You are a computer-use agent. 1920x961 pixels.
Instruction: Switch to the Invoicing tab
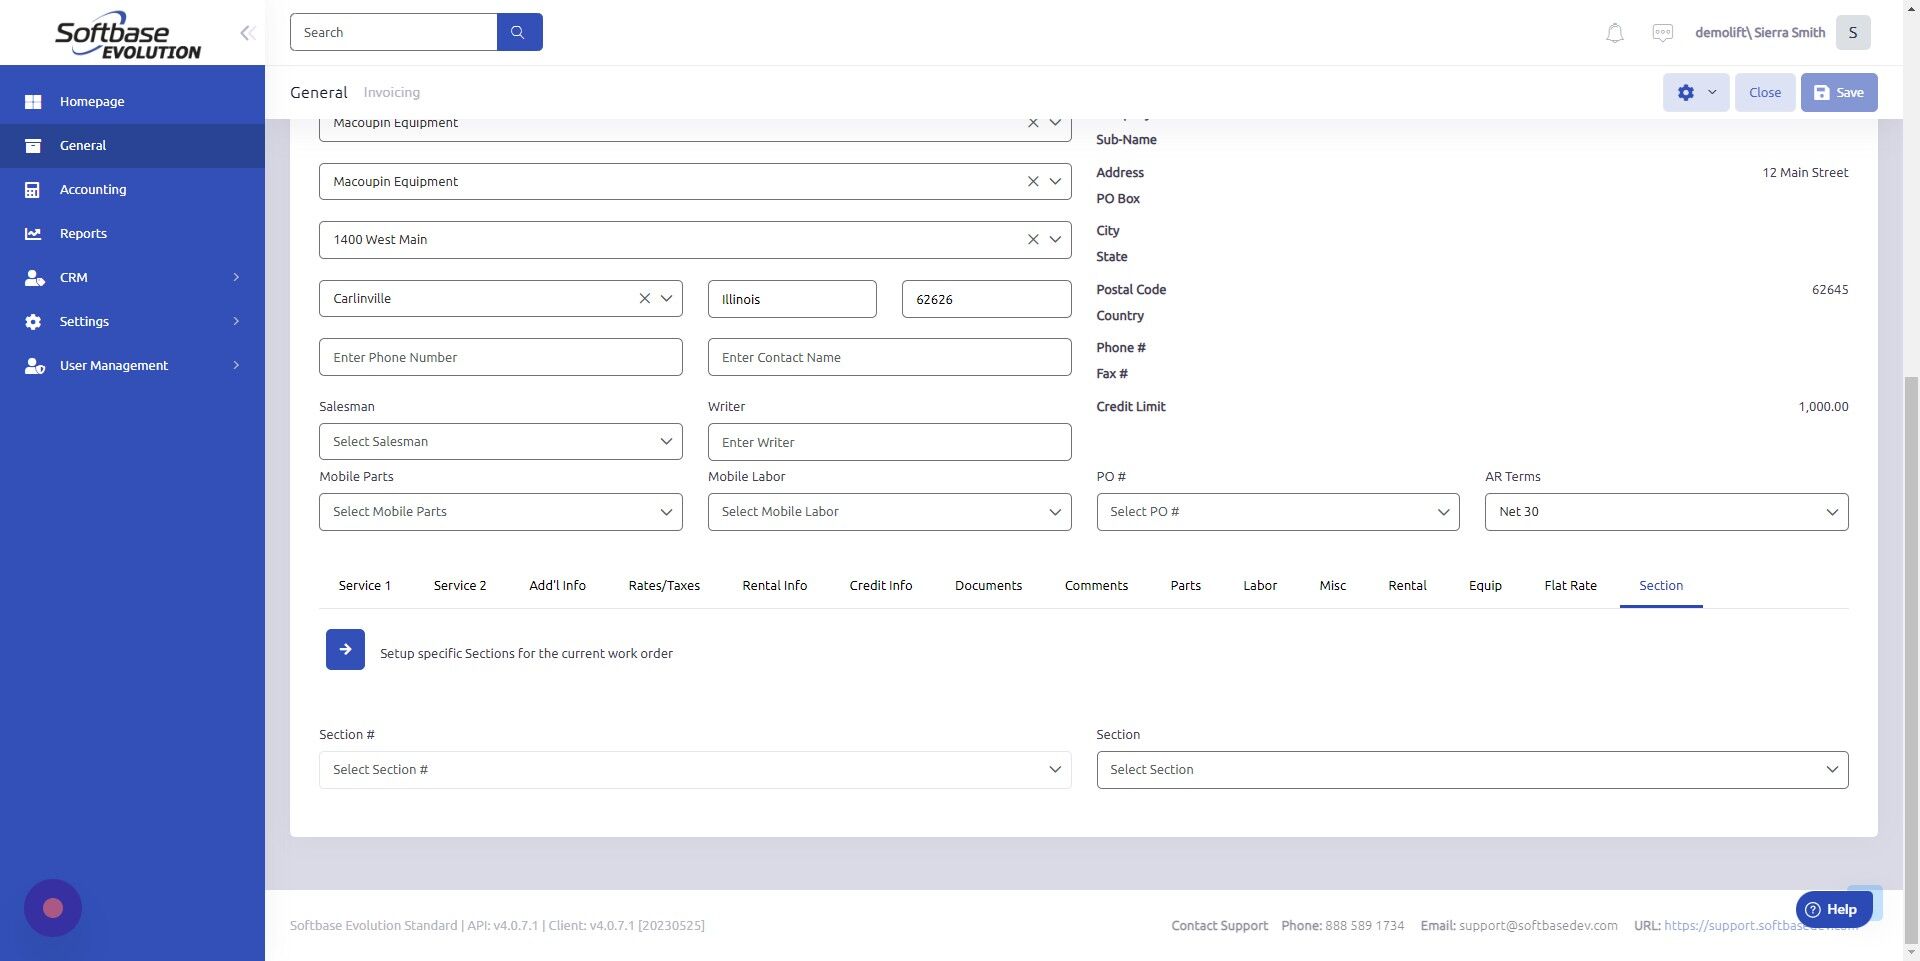pyautogui.click(x=391, y=92)
